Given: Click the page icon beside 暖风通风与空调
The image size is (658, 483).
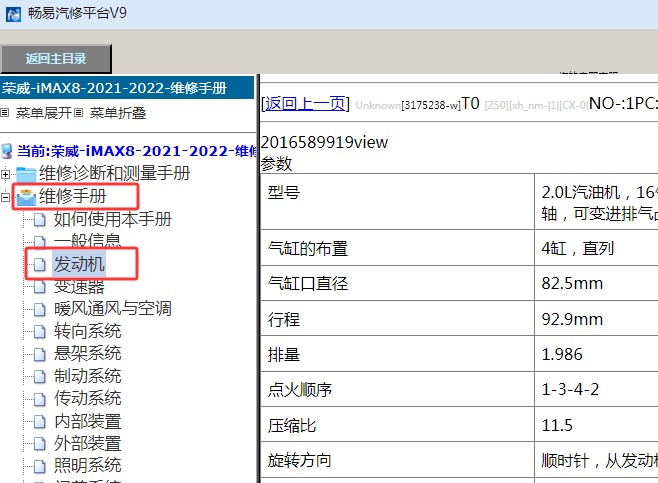Looking at the screenshot, I should (x=39, y=309).
